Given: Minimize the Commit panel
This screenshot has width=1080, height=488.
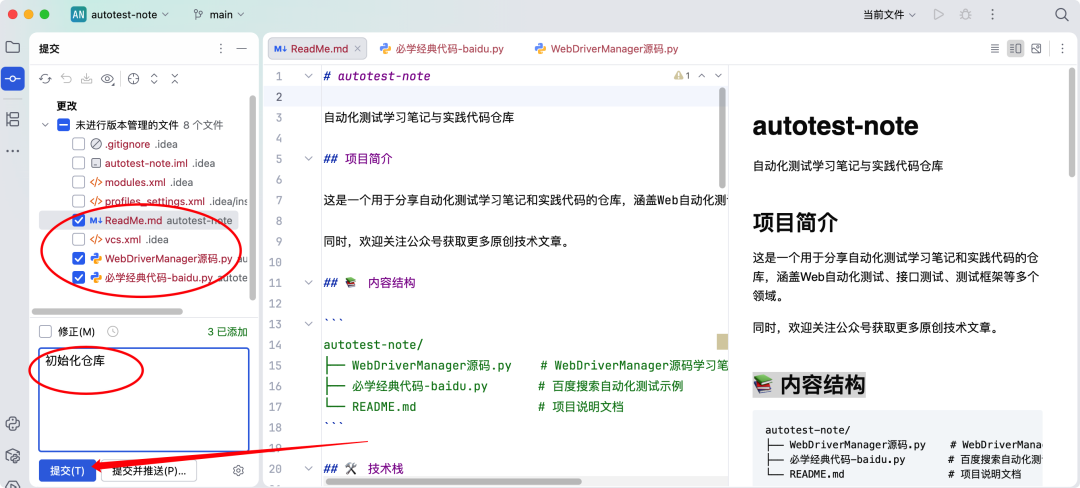Looking at the screenshot, I should (x=241, y=48).
